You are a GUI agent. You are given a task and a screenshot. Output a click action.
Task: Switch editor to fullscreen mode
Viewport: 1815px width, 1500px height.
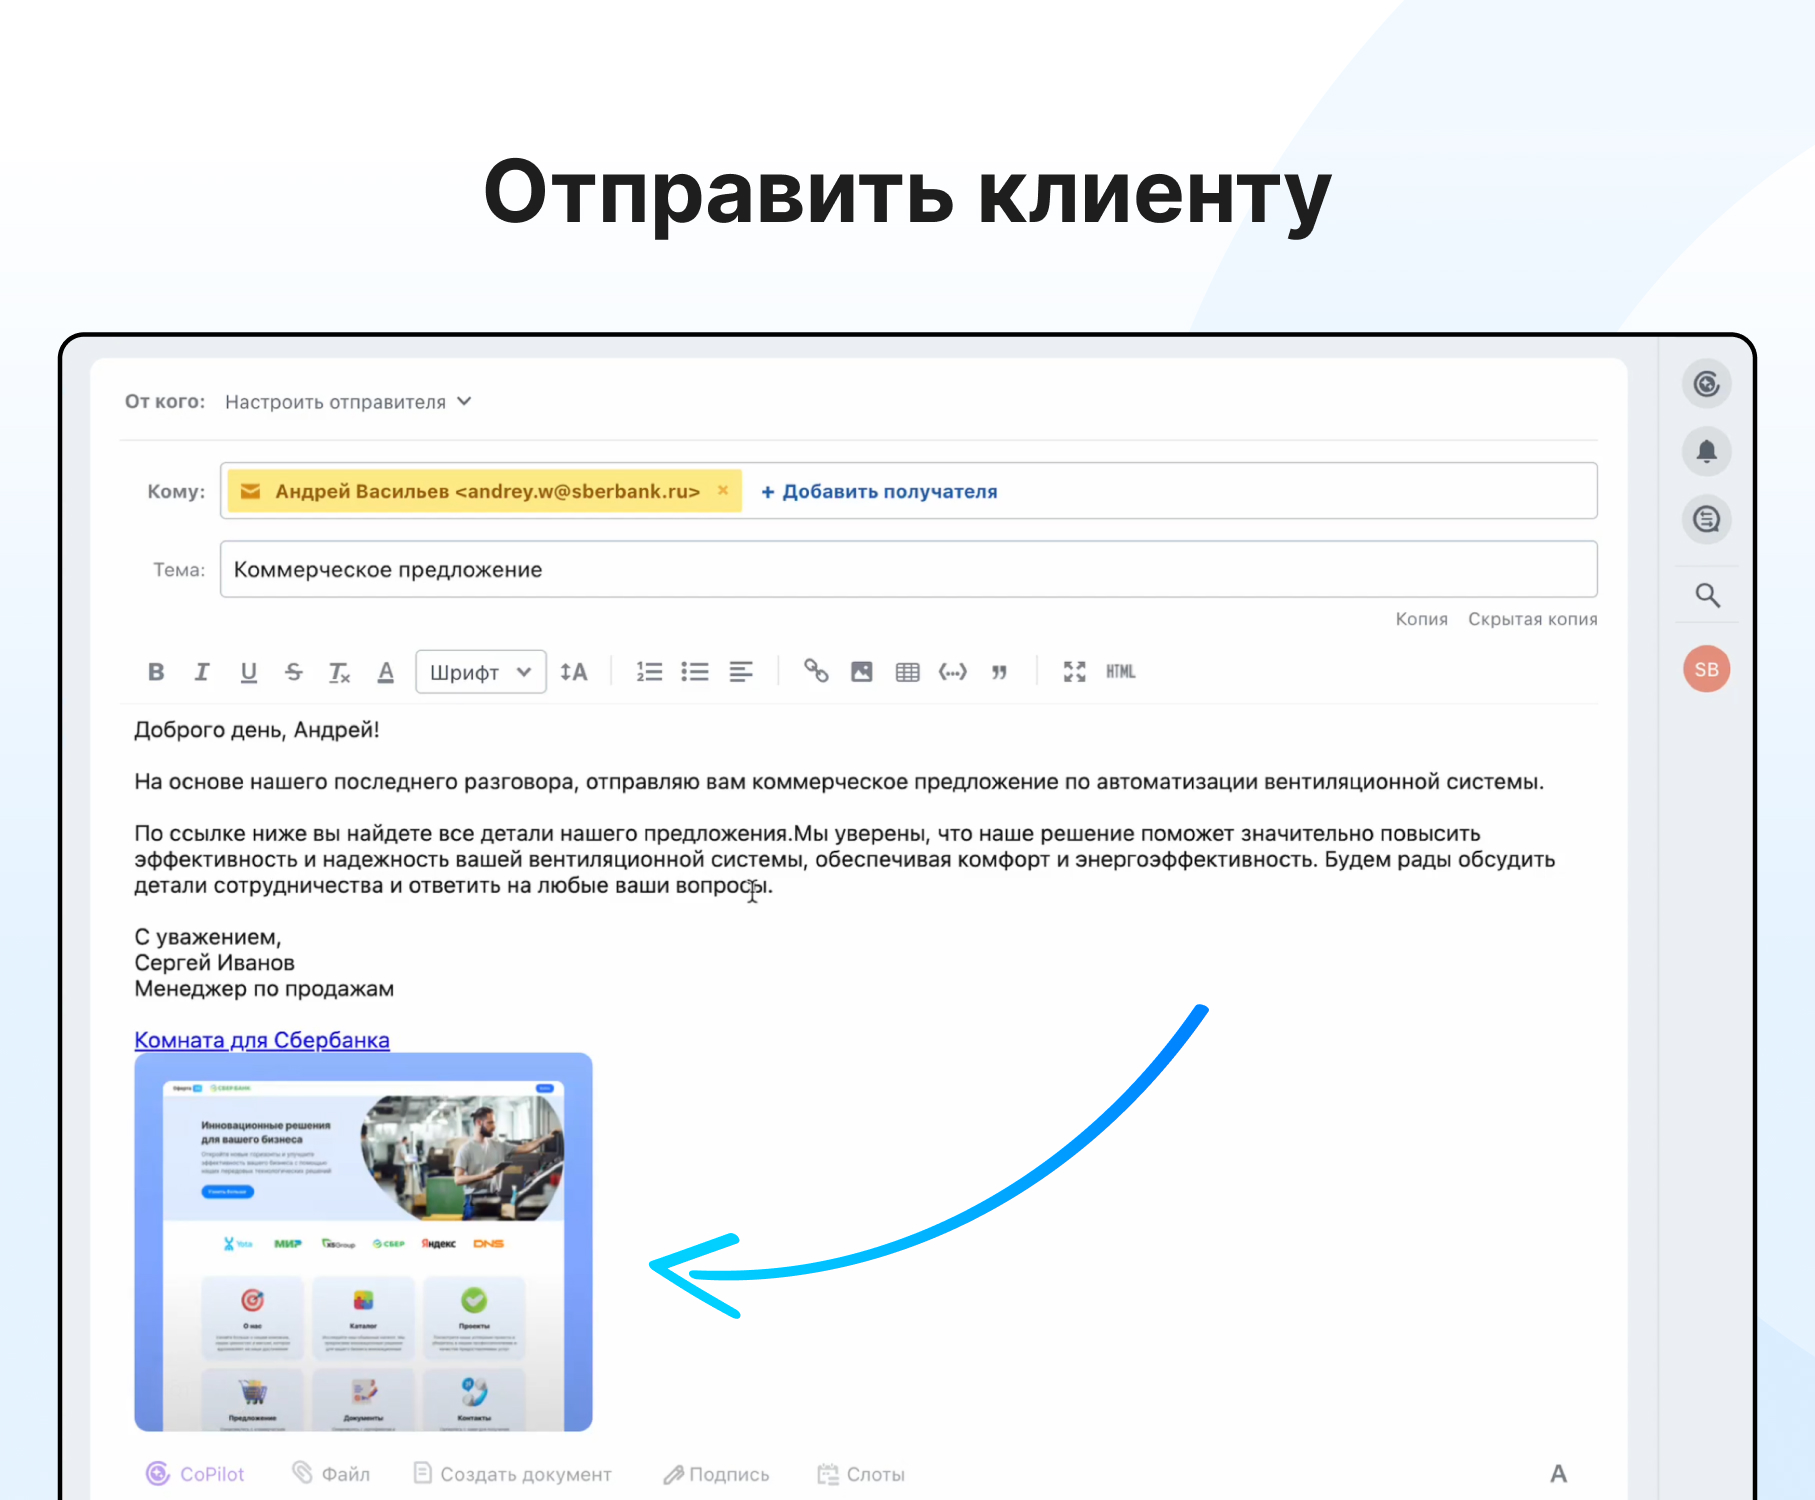click(x=1074, y=672)
